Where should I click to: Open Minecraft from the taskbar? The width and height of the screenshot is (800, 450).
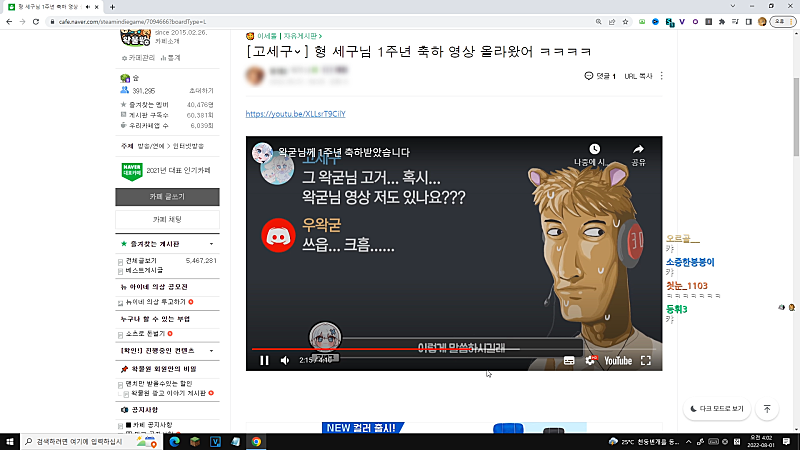[195, 441]
